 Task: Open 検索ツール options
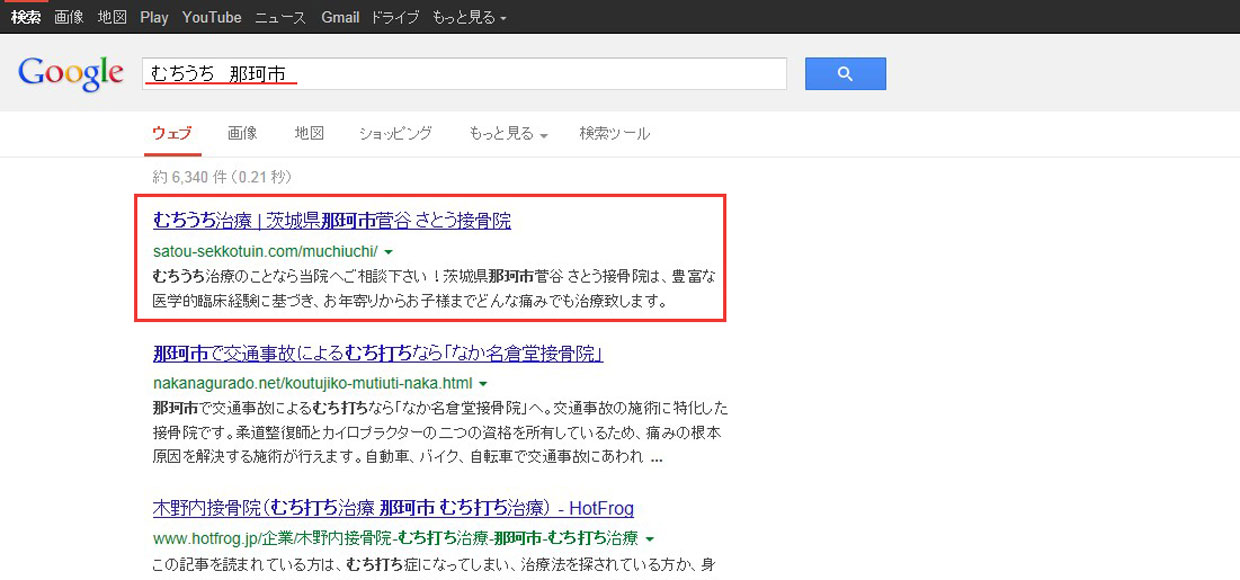(x=614, y=133)
